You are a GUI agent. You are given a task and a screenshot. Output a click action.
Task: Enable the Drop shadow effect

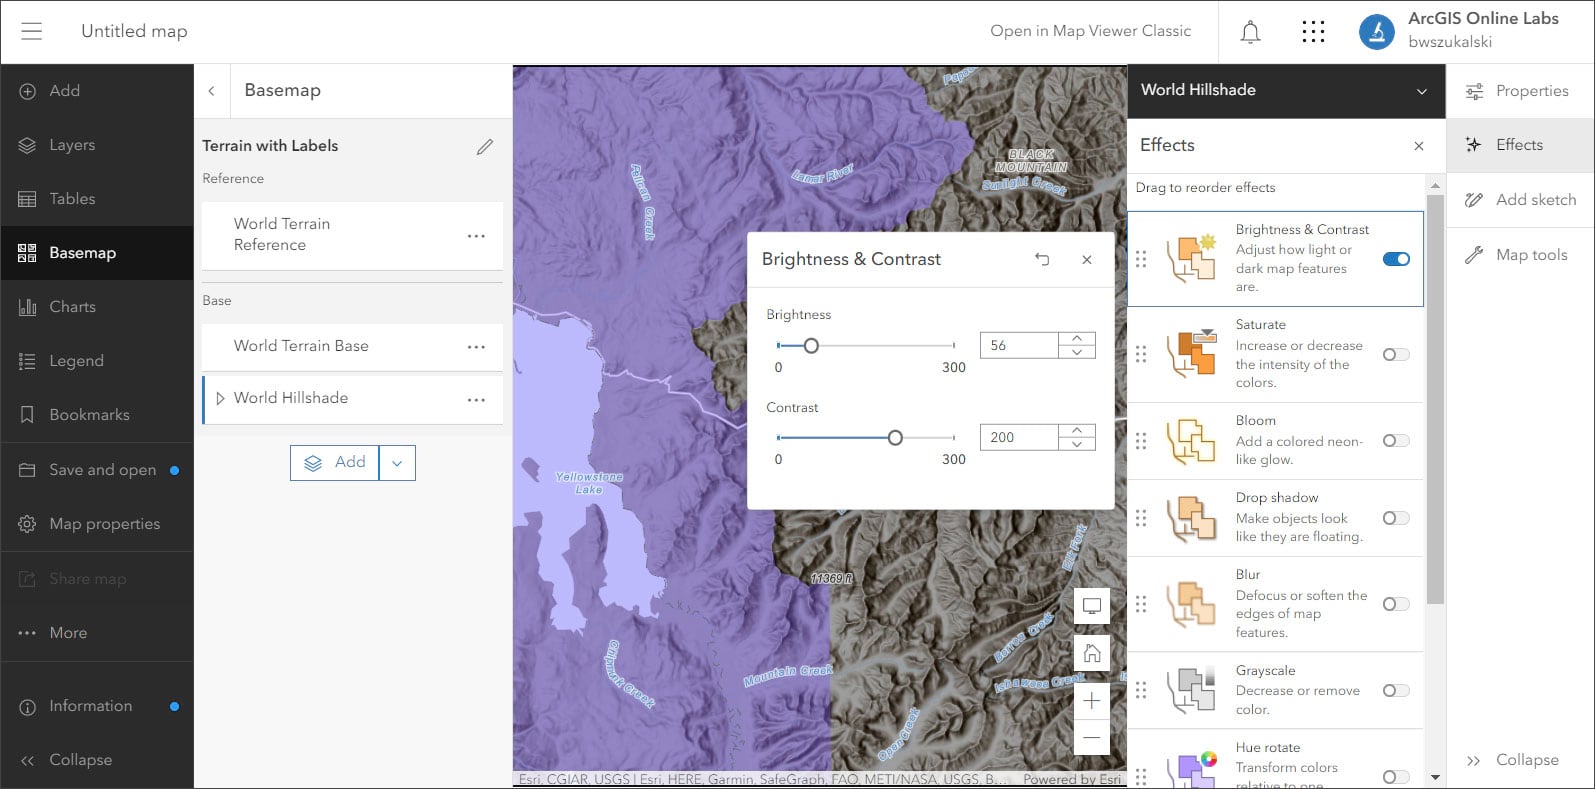pos(1396,518)
